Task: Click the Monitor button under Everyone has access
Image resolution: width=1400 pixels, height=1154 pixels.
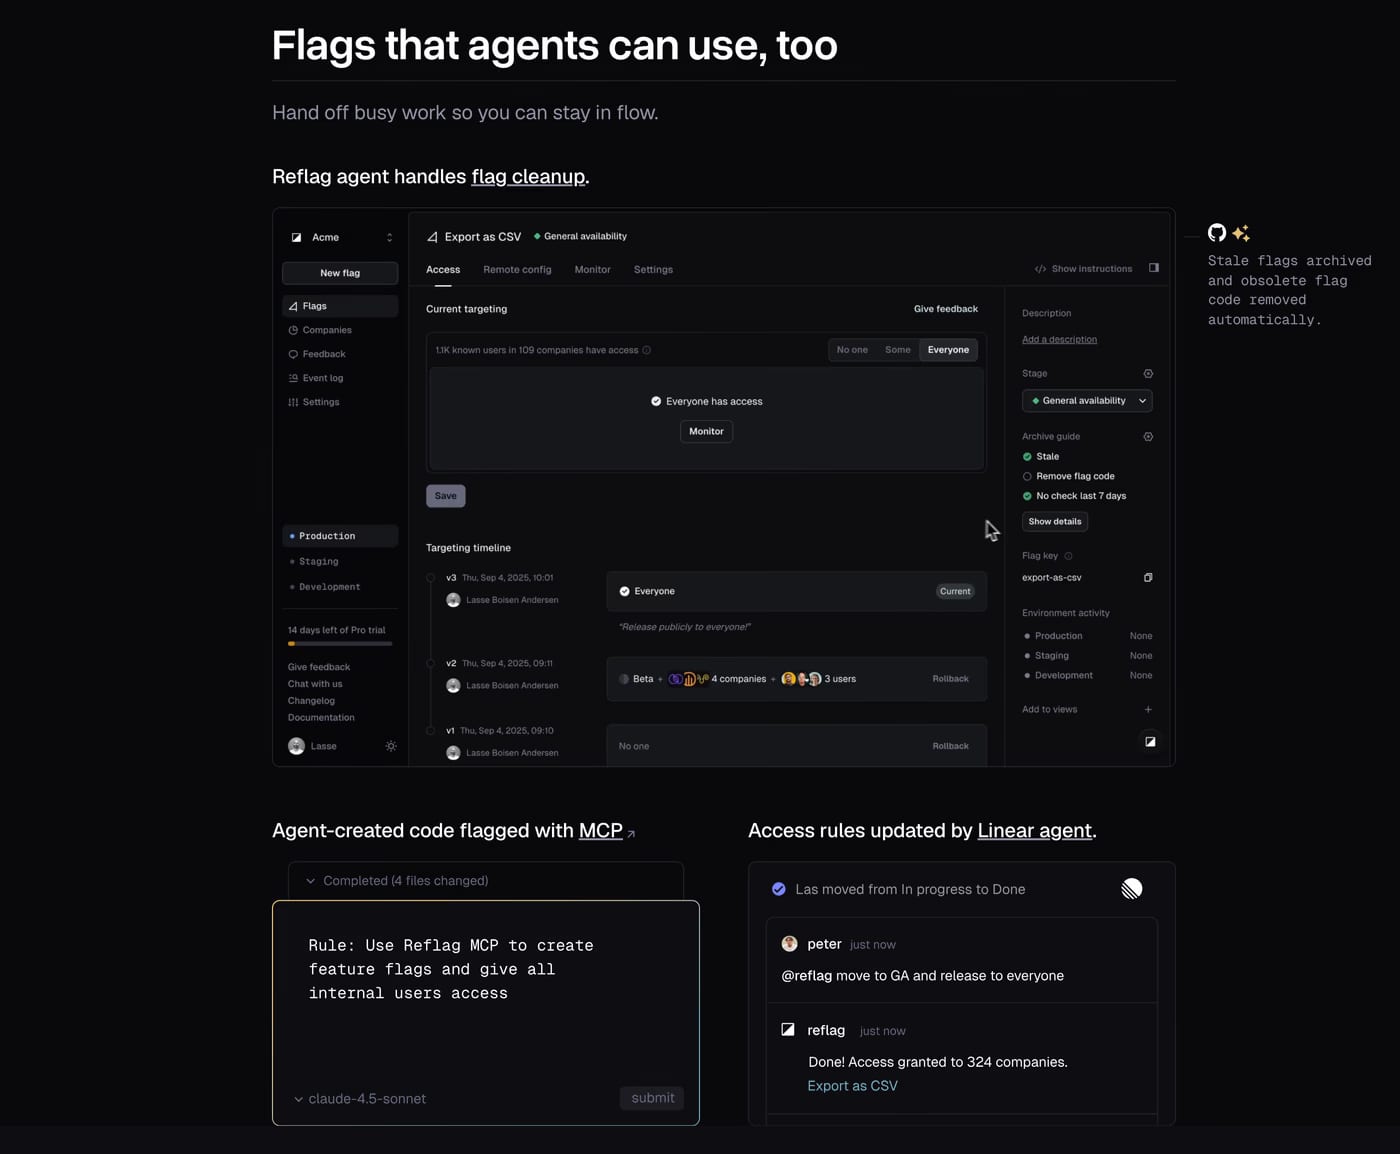Action: [706, 431]
